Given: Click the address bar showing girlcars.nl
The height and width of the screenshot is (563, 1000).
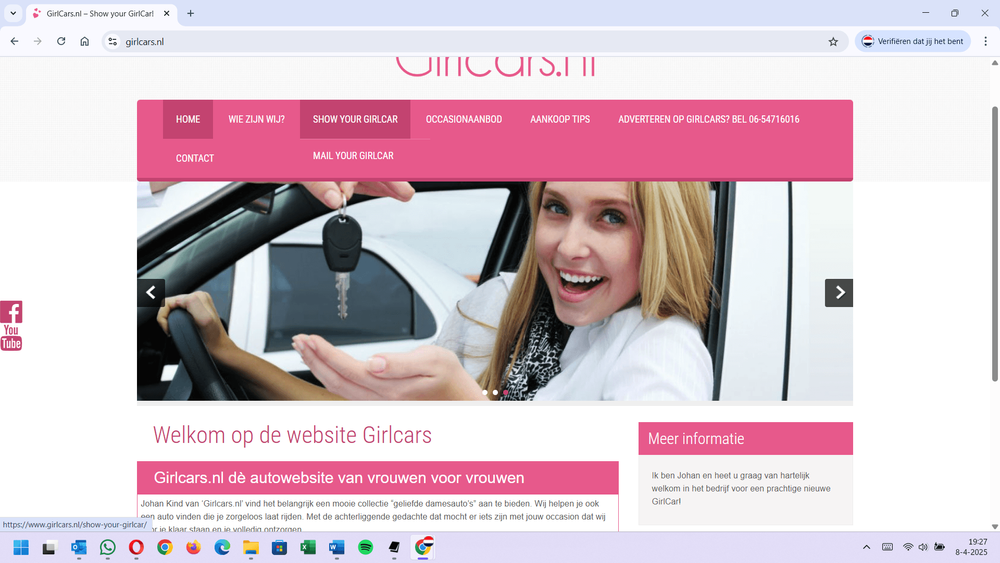Looking at the screenshot, I should pyautogui.click(x=472, y=41).
